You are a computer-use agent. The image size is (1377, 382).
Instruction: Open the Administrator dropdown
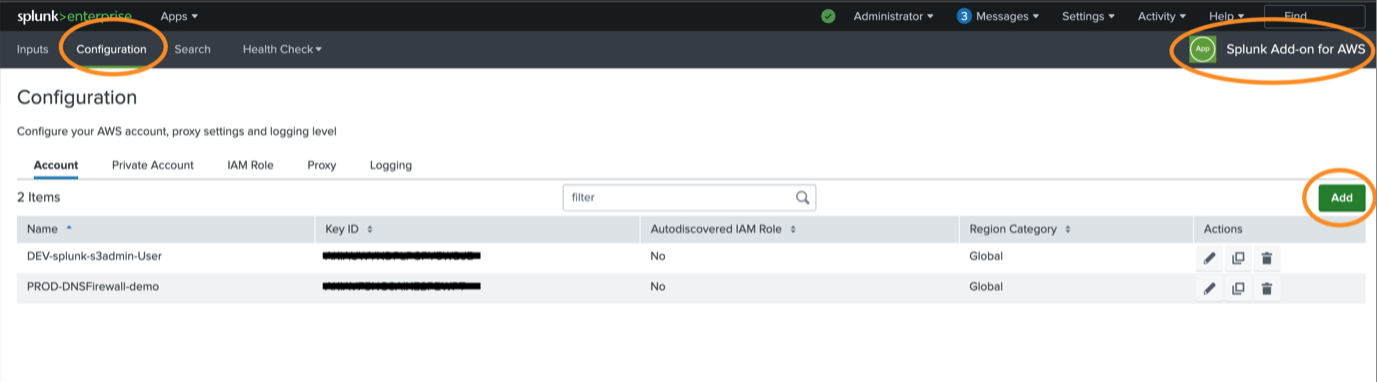tap(893, 16)
